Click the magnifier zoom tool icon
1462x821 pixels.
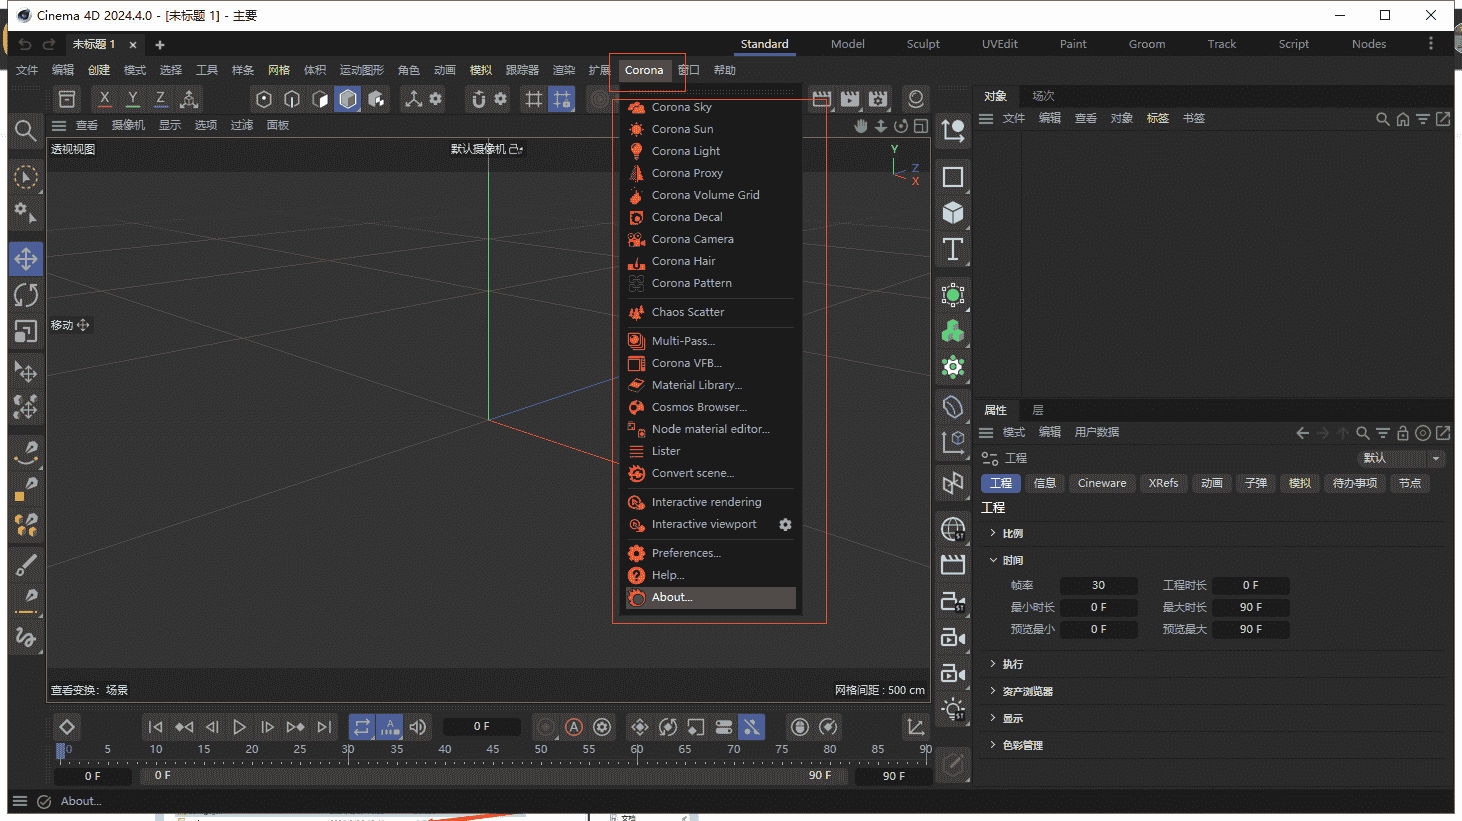point(26,131)
